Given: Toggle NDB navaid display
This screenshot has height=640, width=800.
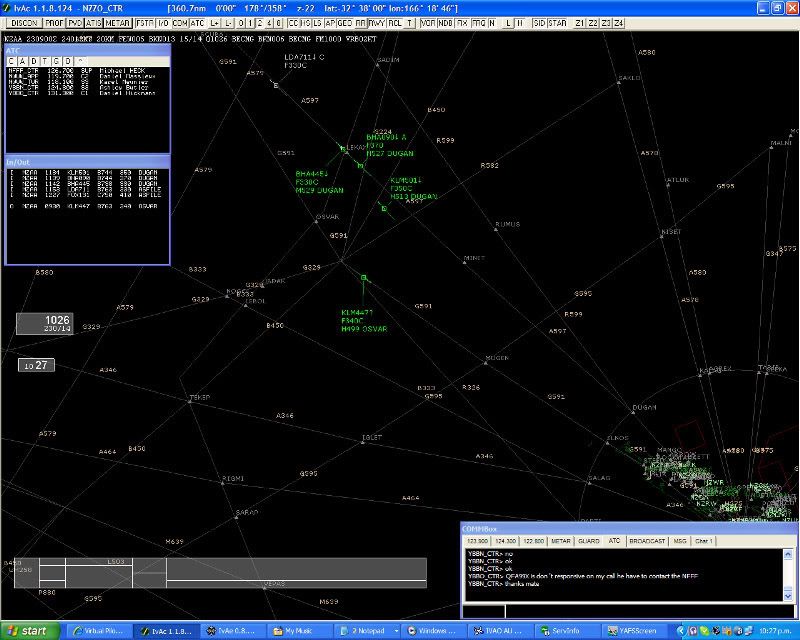Looking at the screenshot, I should (x=445, y=22).
